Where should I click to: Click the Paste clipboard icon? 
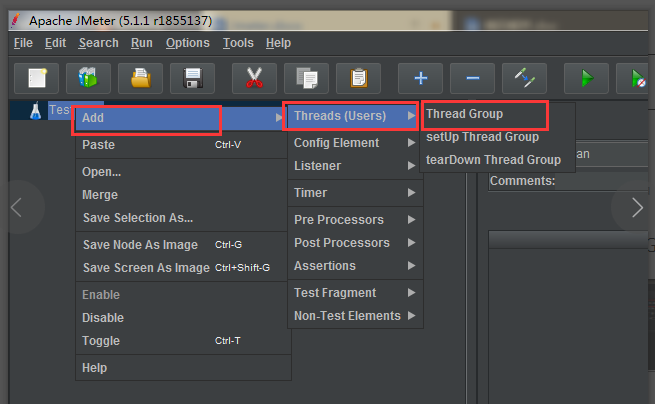358,78
